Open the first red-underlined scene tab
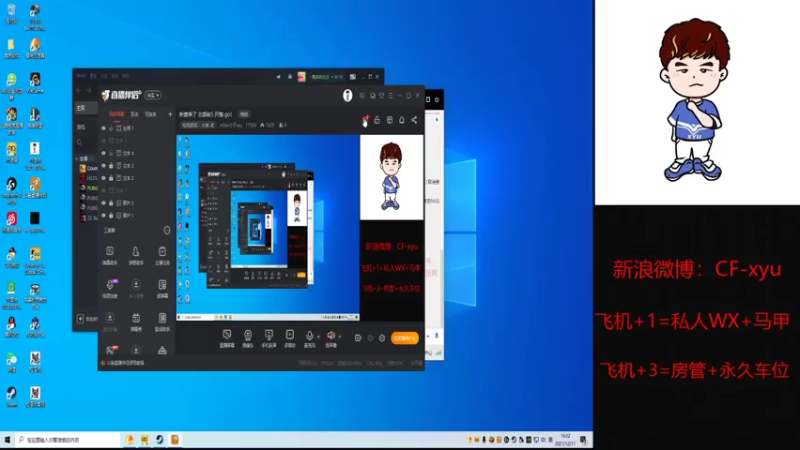This screenshot has height=450, width=800. [117, 114]
